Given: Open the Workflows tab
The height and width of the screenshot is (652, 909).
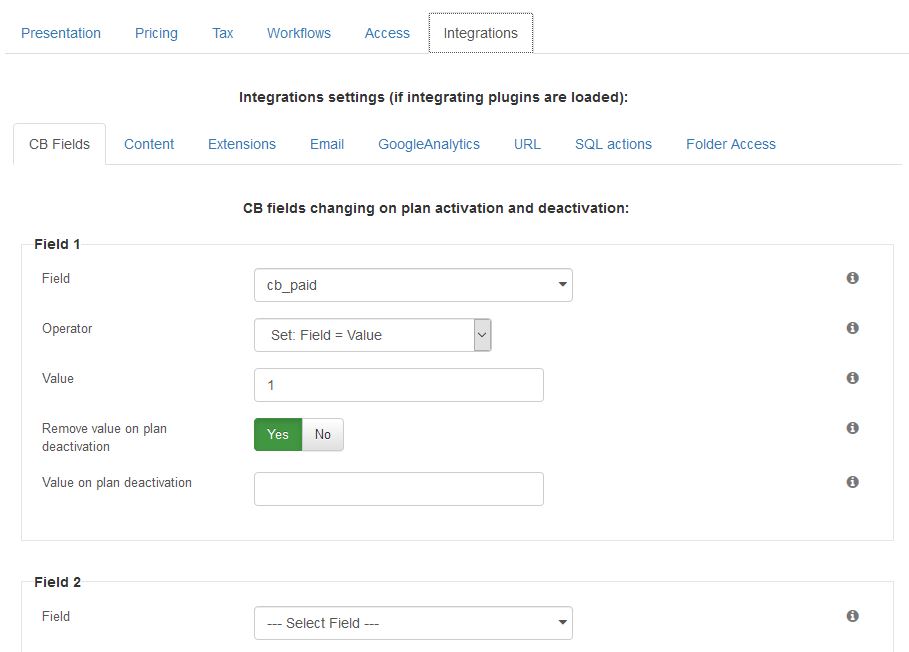Looking at the screenshot, I should click(x=299, y=33).
